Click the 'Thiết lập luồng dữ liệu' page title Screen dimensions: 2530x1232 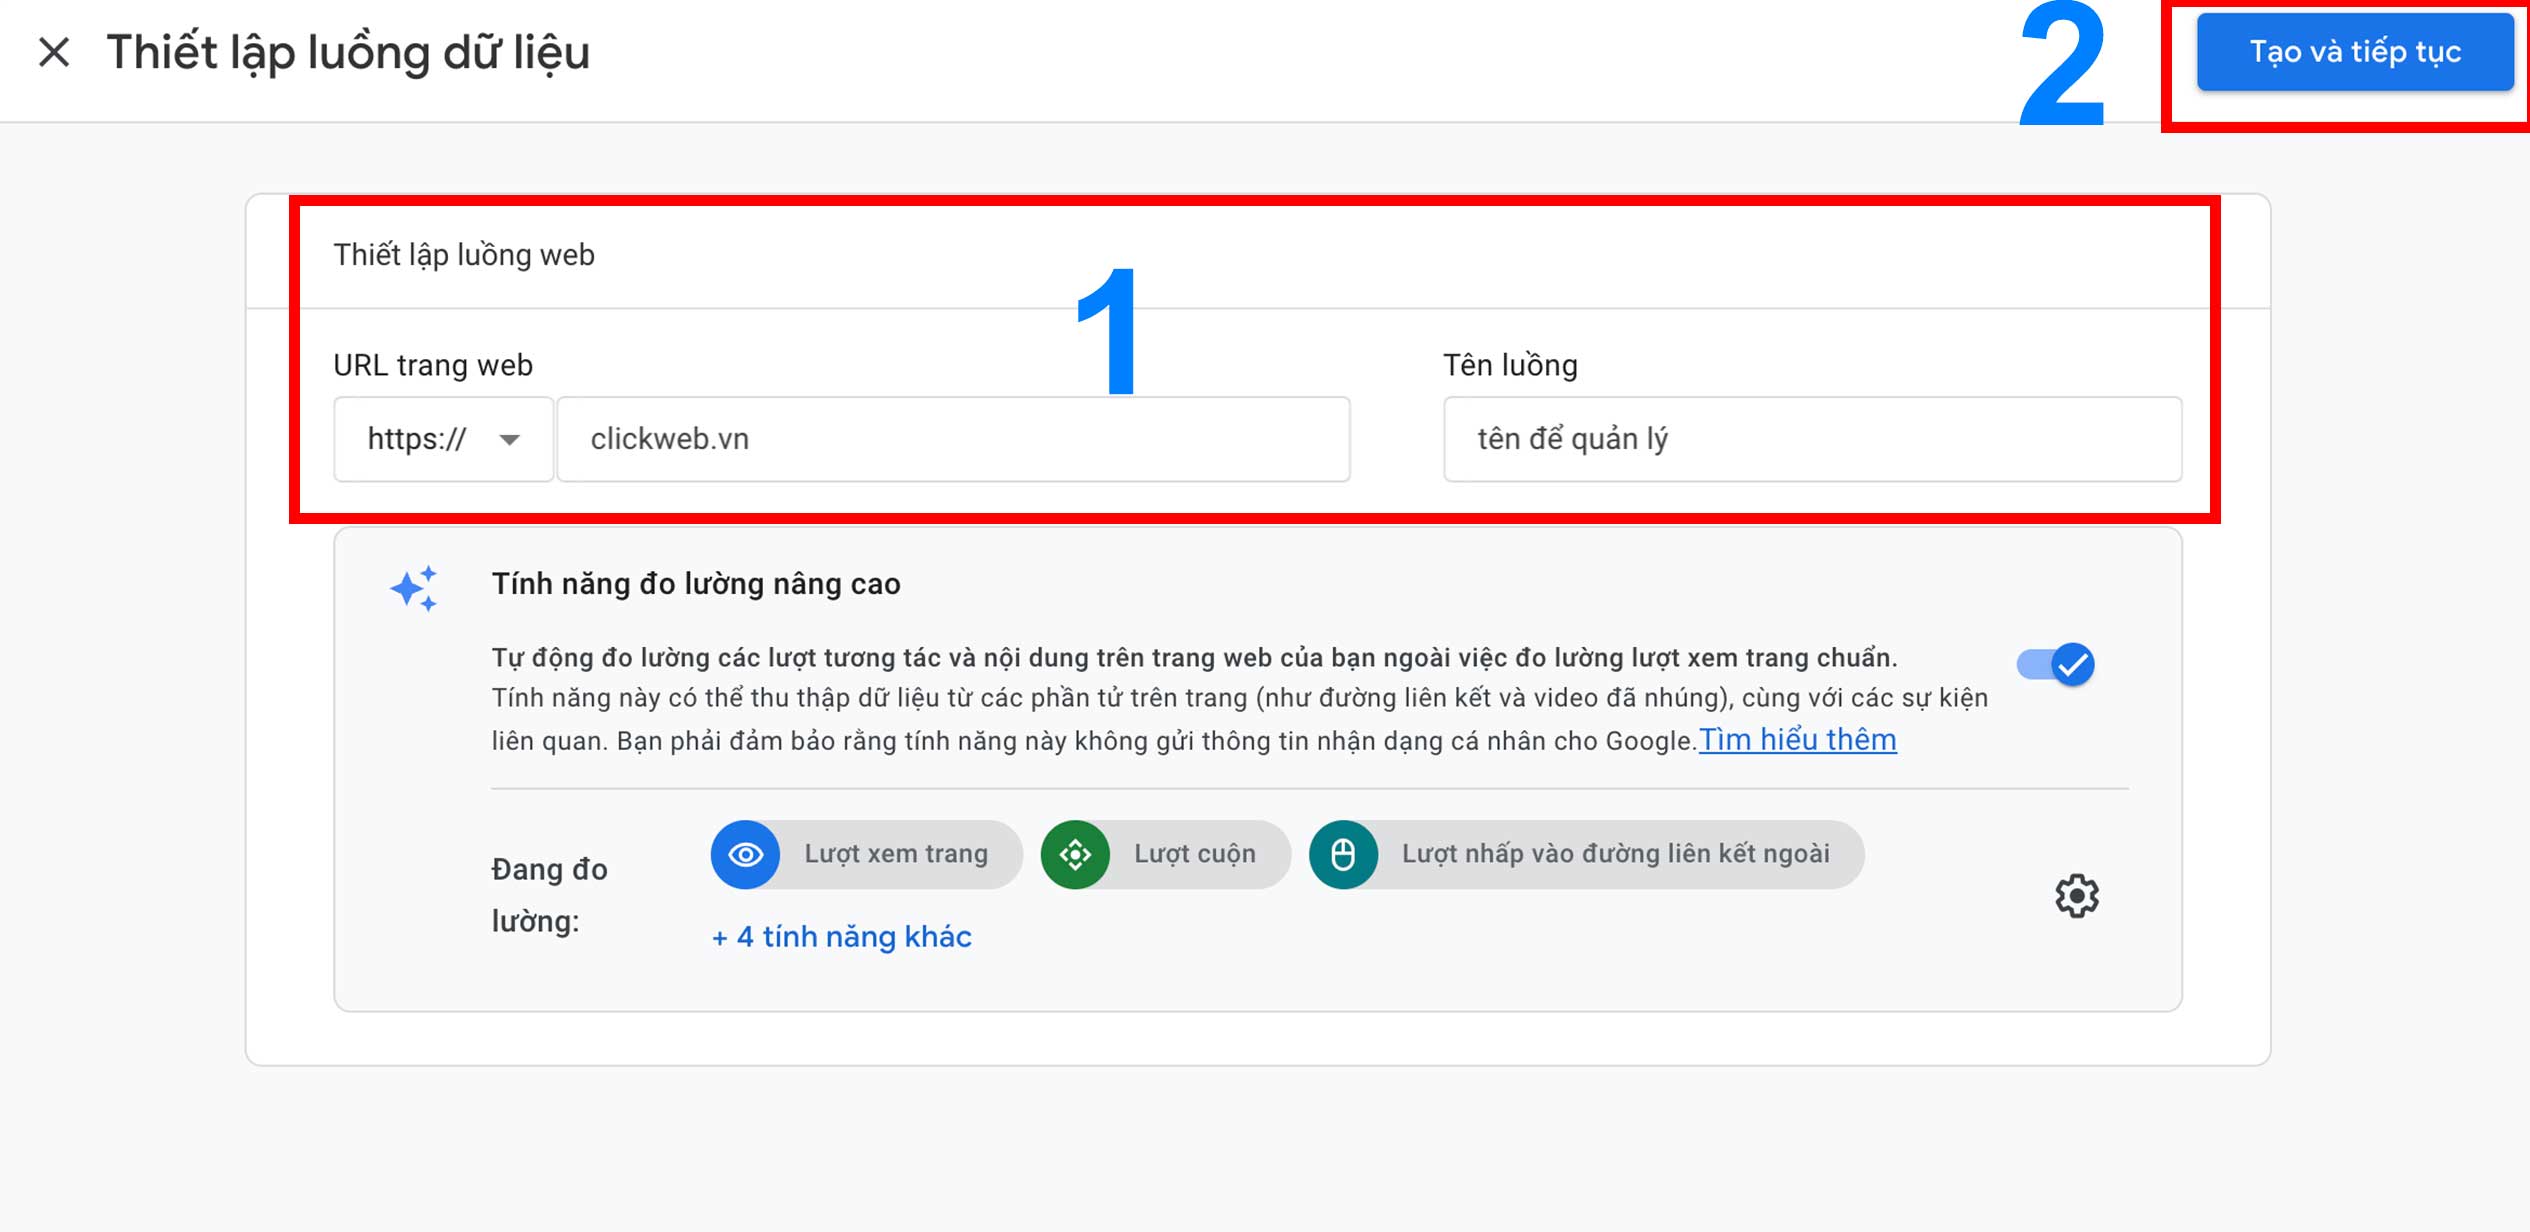[x=348, y=52]
